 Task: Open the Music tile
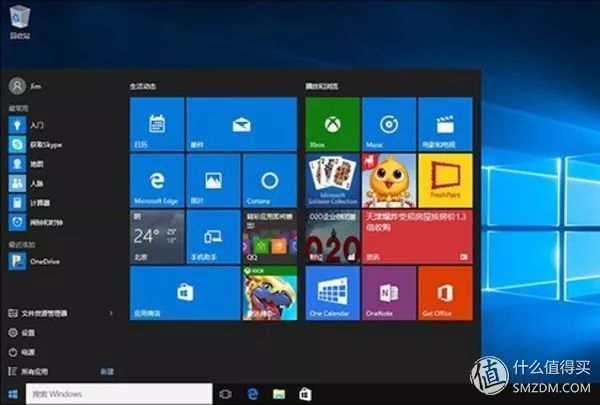tap(389, 124)
